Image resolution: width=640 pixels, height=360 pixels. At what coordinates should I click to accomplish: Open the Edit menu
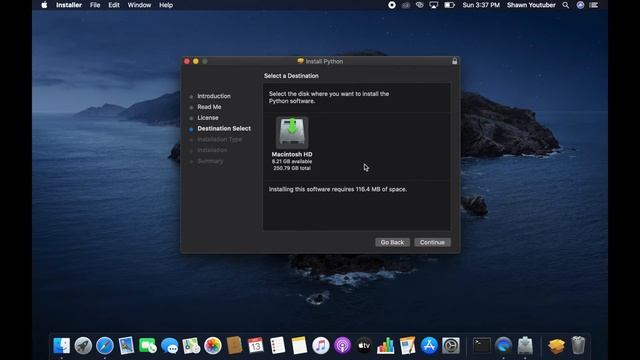[114, 5]
